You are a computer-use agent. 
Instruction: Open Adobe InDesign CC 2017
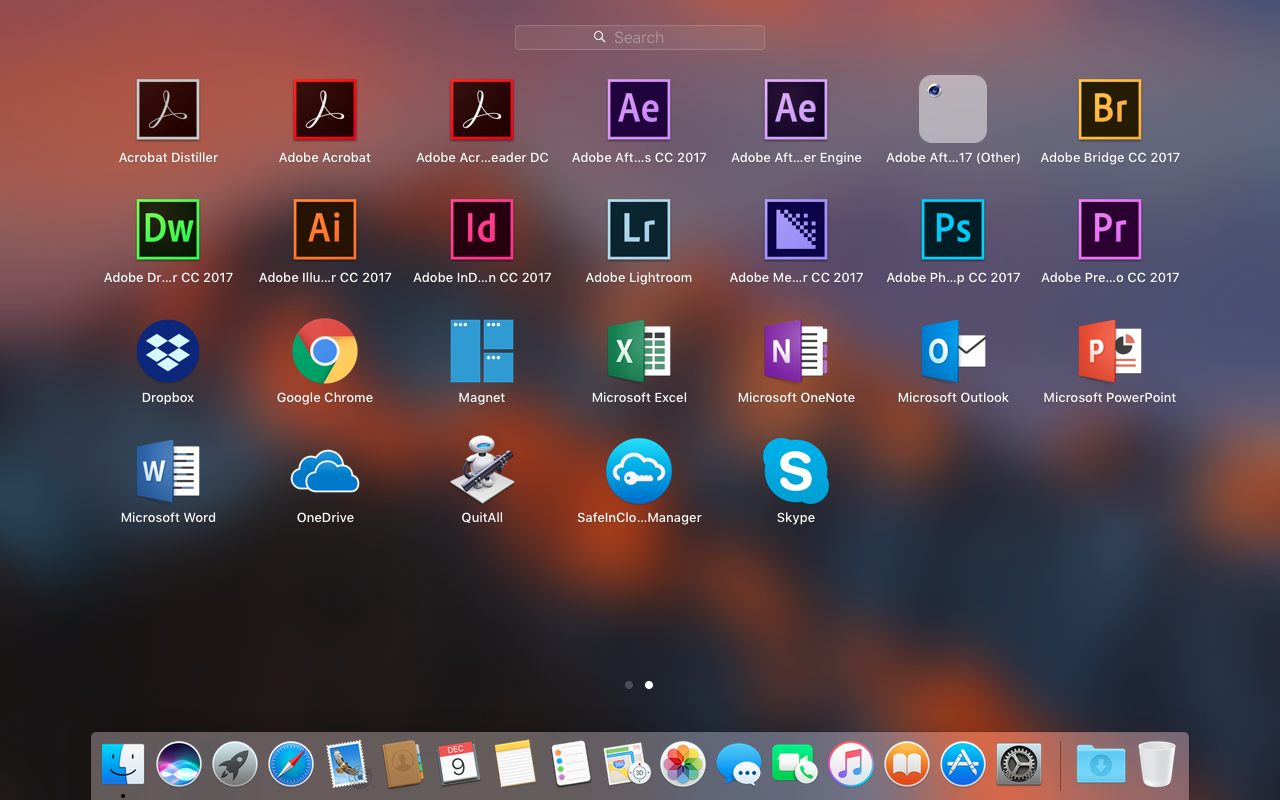(482, 229)
